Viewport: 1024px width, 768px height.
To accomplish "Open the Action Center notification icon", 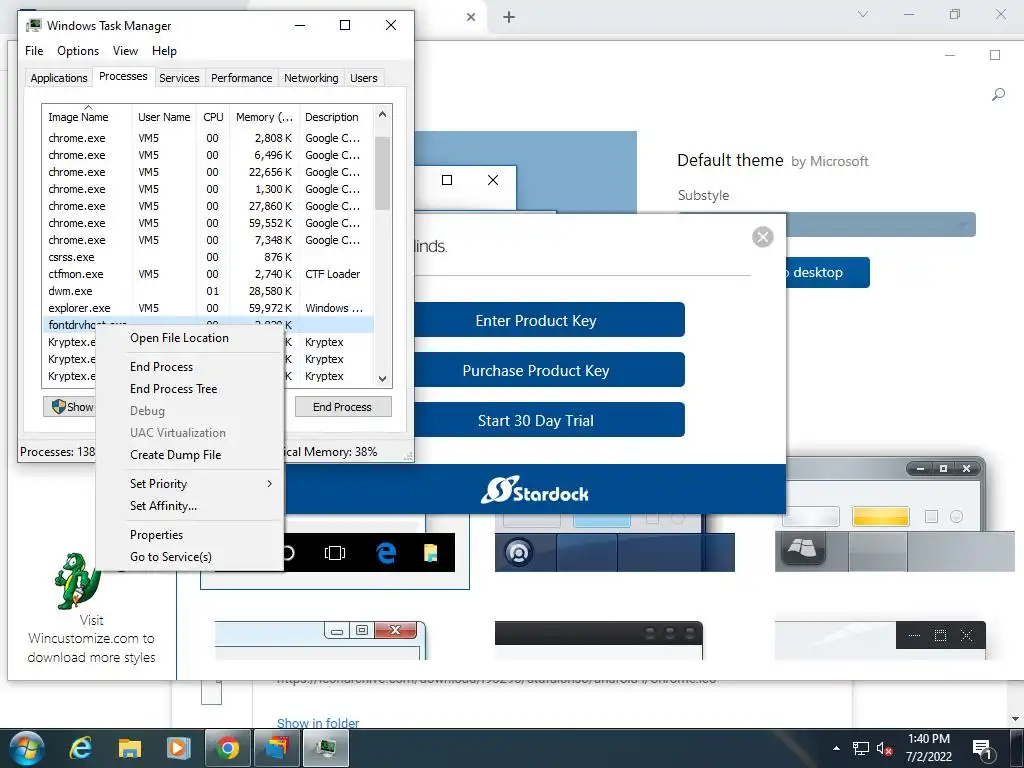I will pos(983,748).
